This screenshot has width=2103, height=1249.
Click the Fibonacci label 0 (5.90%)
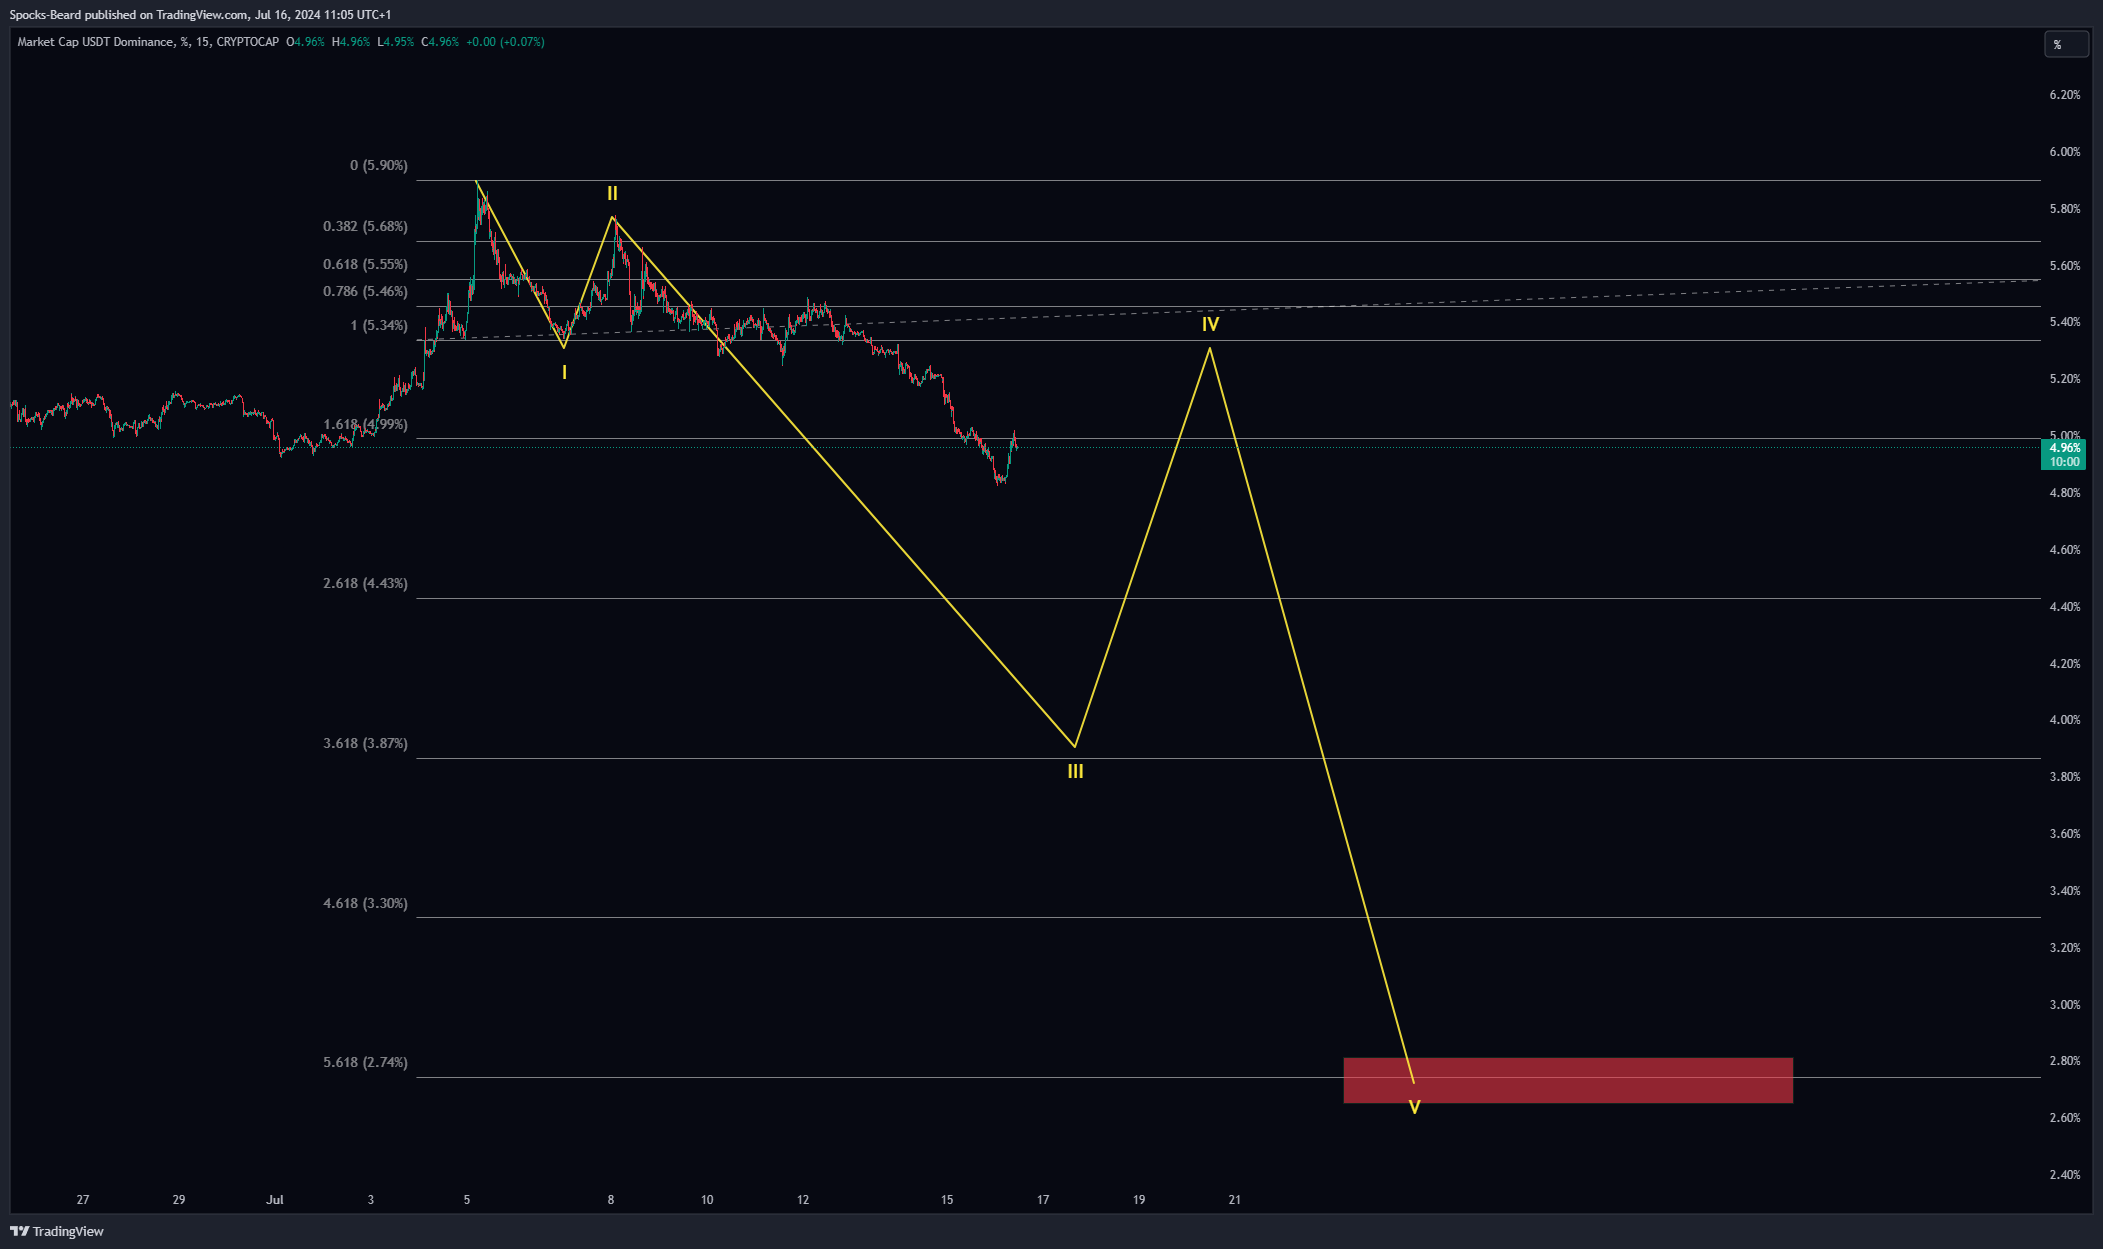[379, 166]
